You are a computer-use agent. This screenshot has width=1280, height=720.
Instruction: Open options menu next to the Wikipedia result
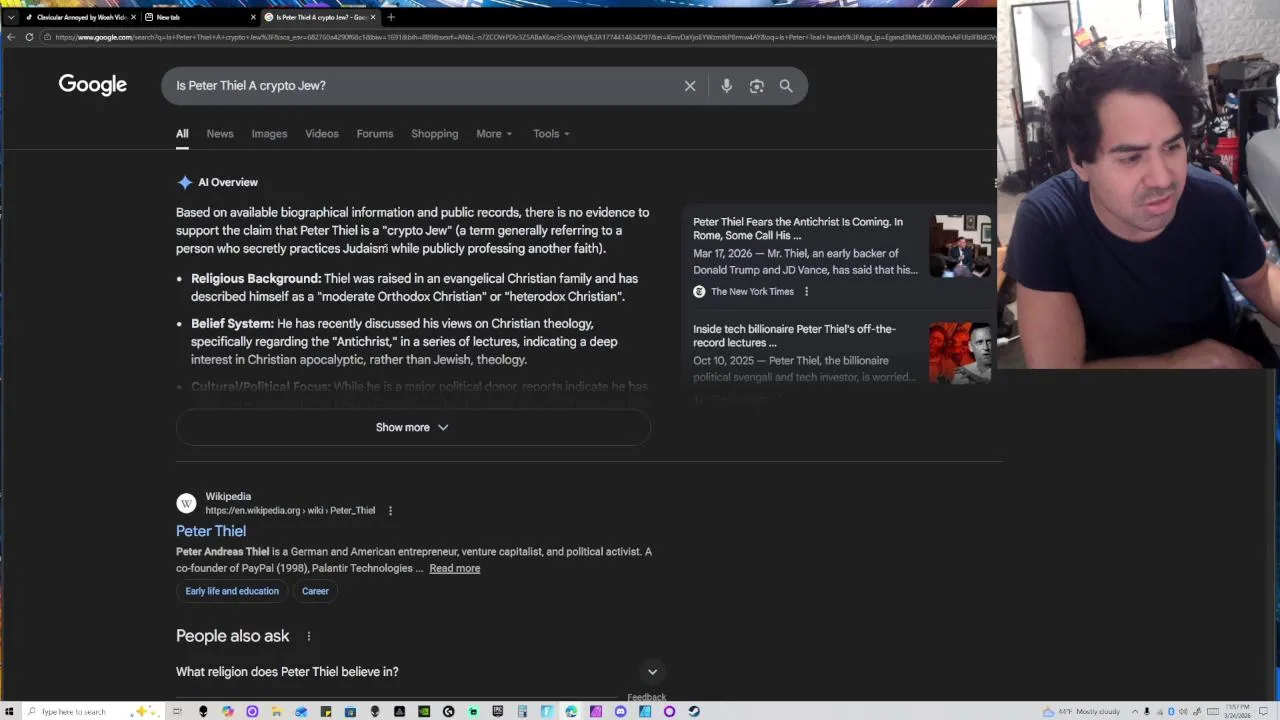click(x=390, y=511)
